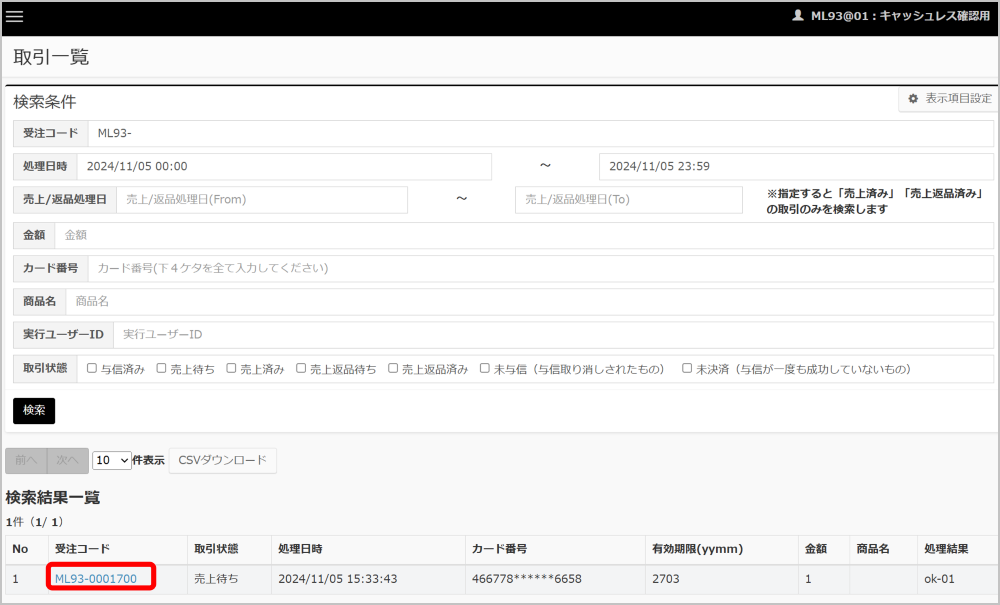Enable the 未決済 checkbox

pyautogui.click(x=687, y=368)
